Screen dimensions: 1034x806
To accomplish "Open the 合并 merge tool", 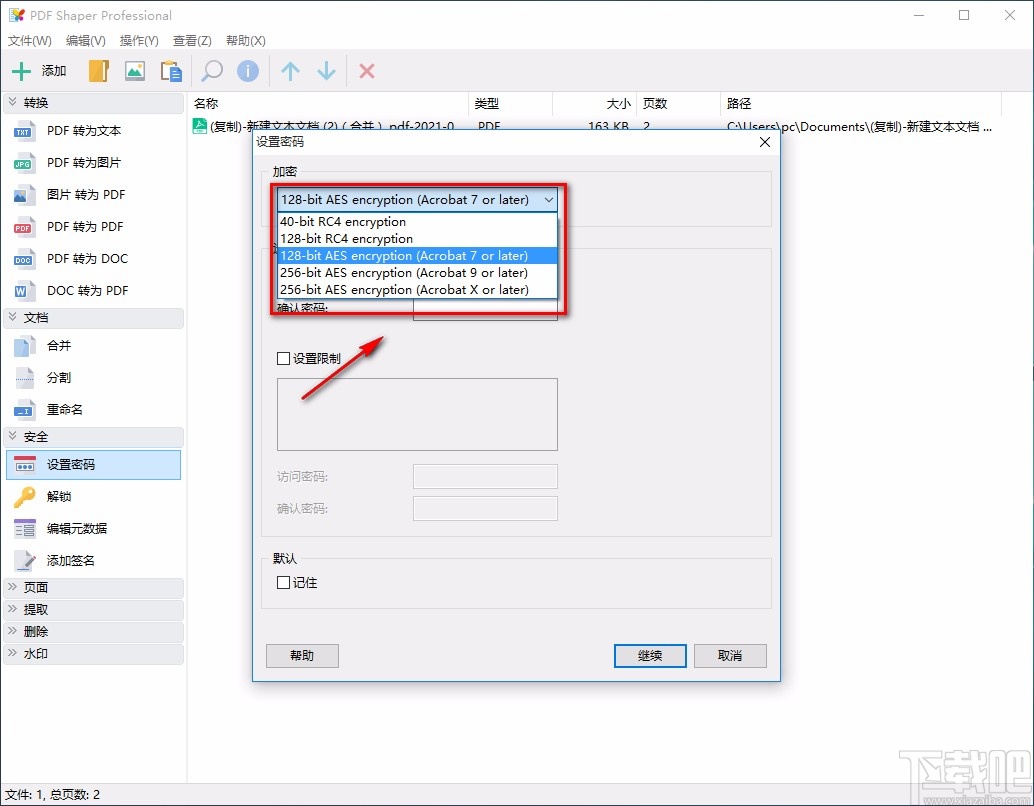I will pos(93,346).
